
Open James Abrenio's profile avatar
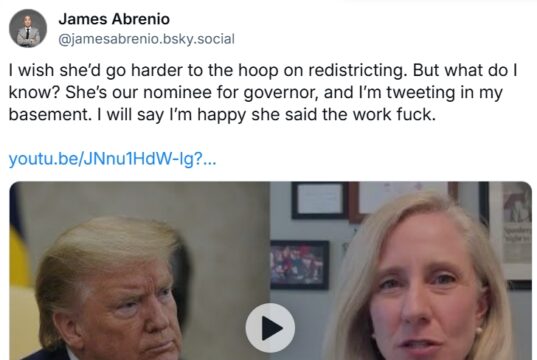[28, 28]
